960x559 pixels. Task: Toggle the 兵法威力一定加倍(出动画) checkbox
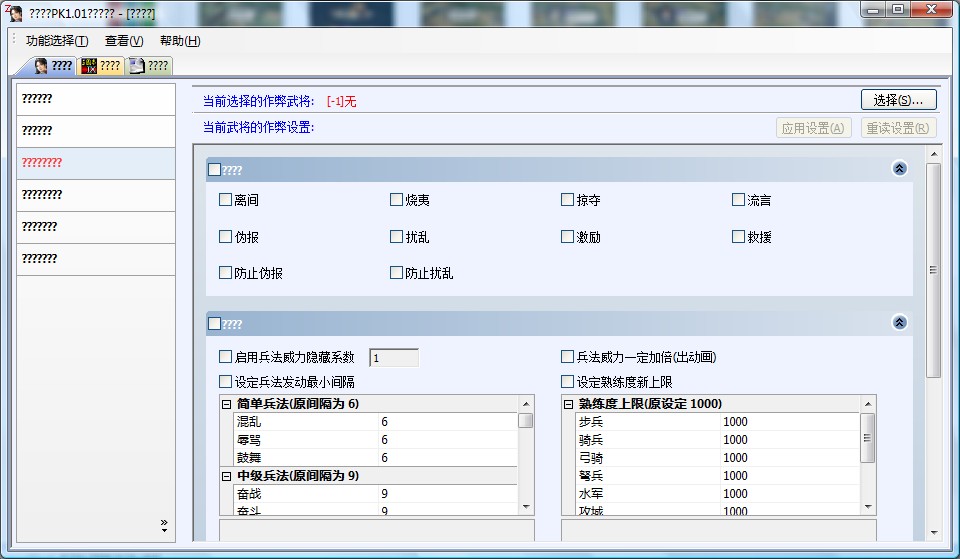tap(568, 357)
